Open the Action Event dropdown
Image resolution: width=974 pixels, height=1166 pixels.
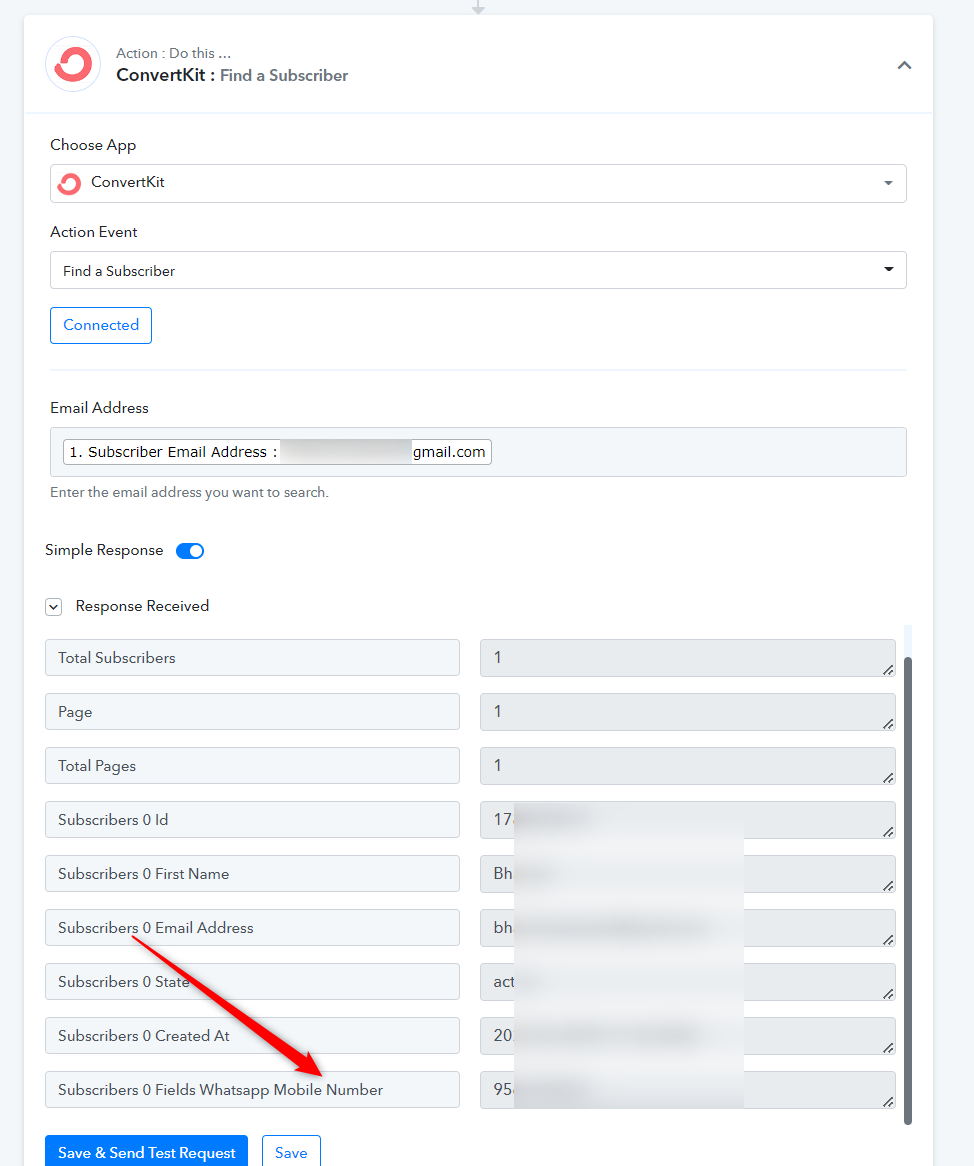(x=478, y=270)
